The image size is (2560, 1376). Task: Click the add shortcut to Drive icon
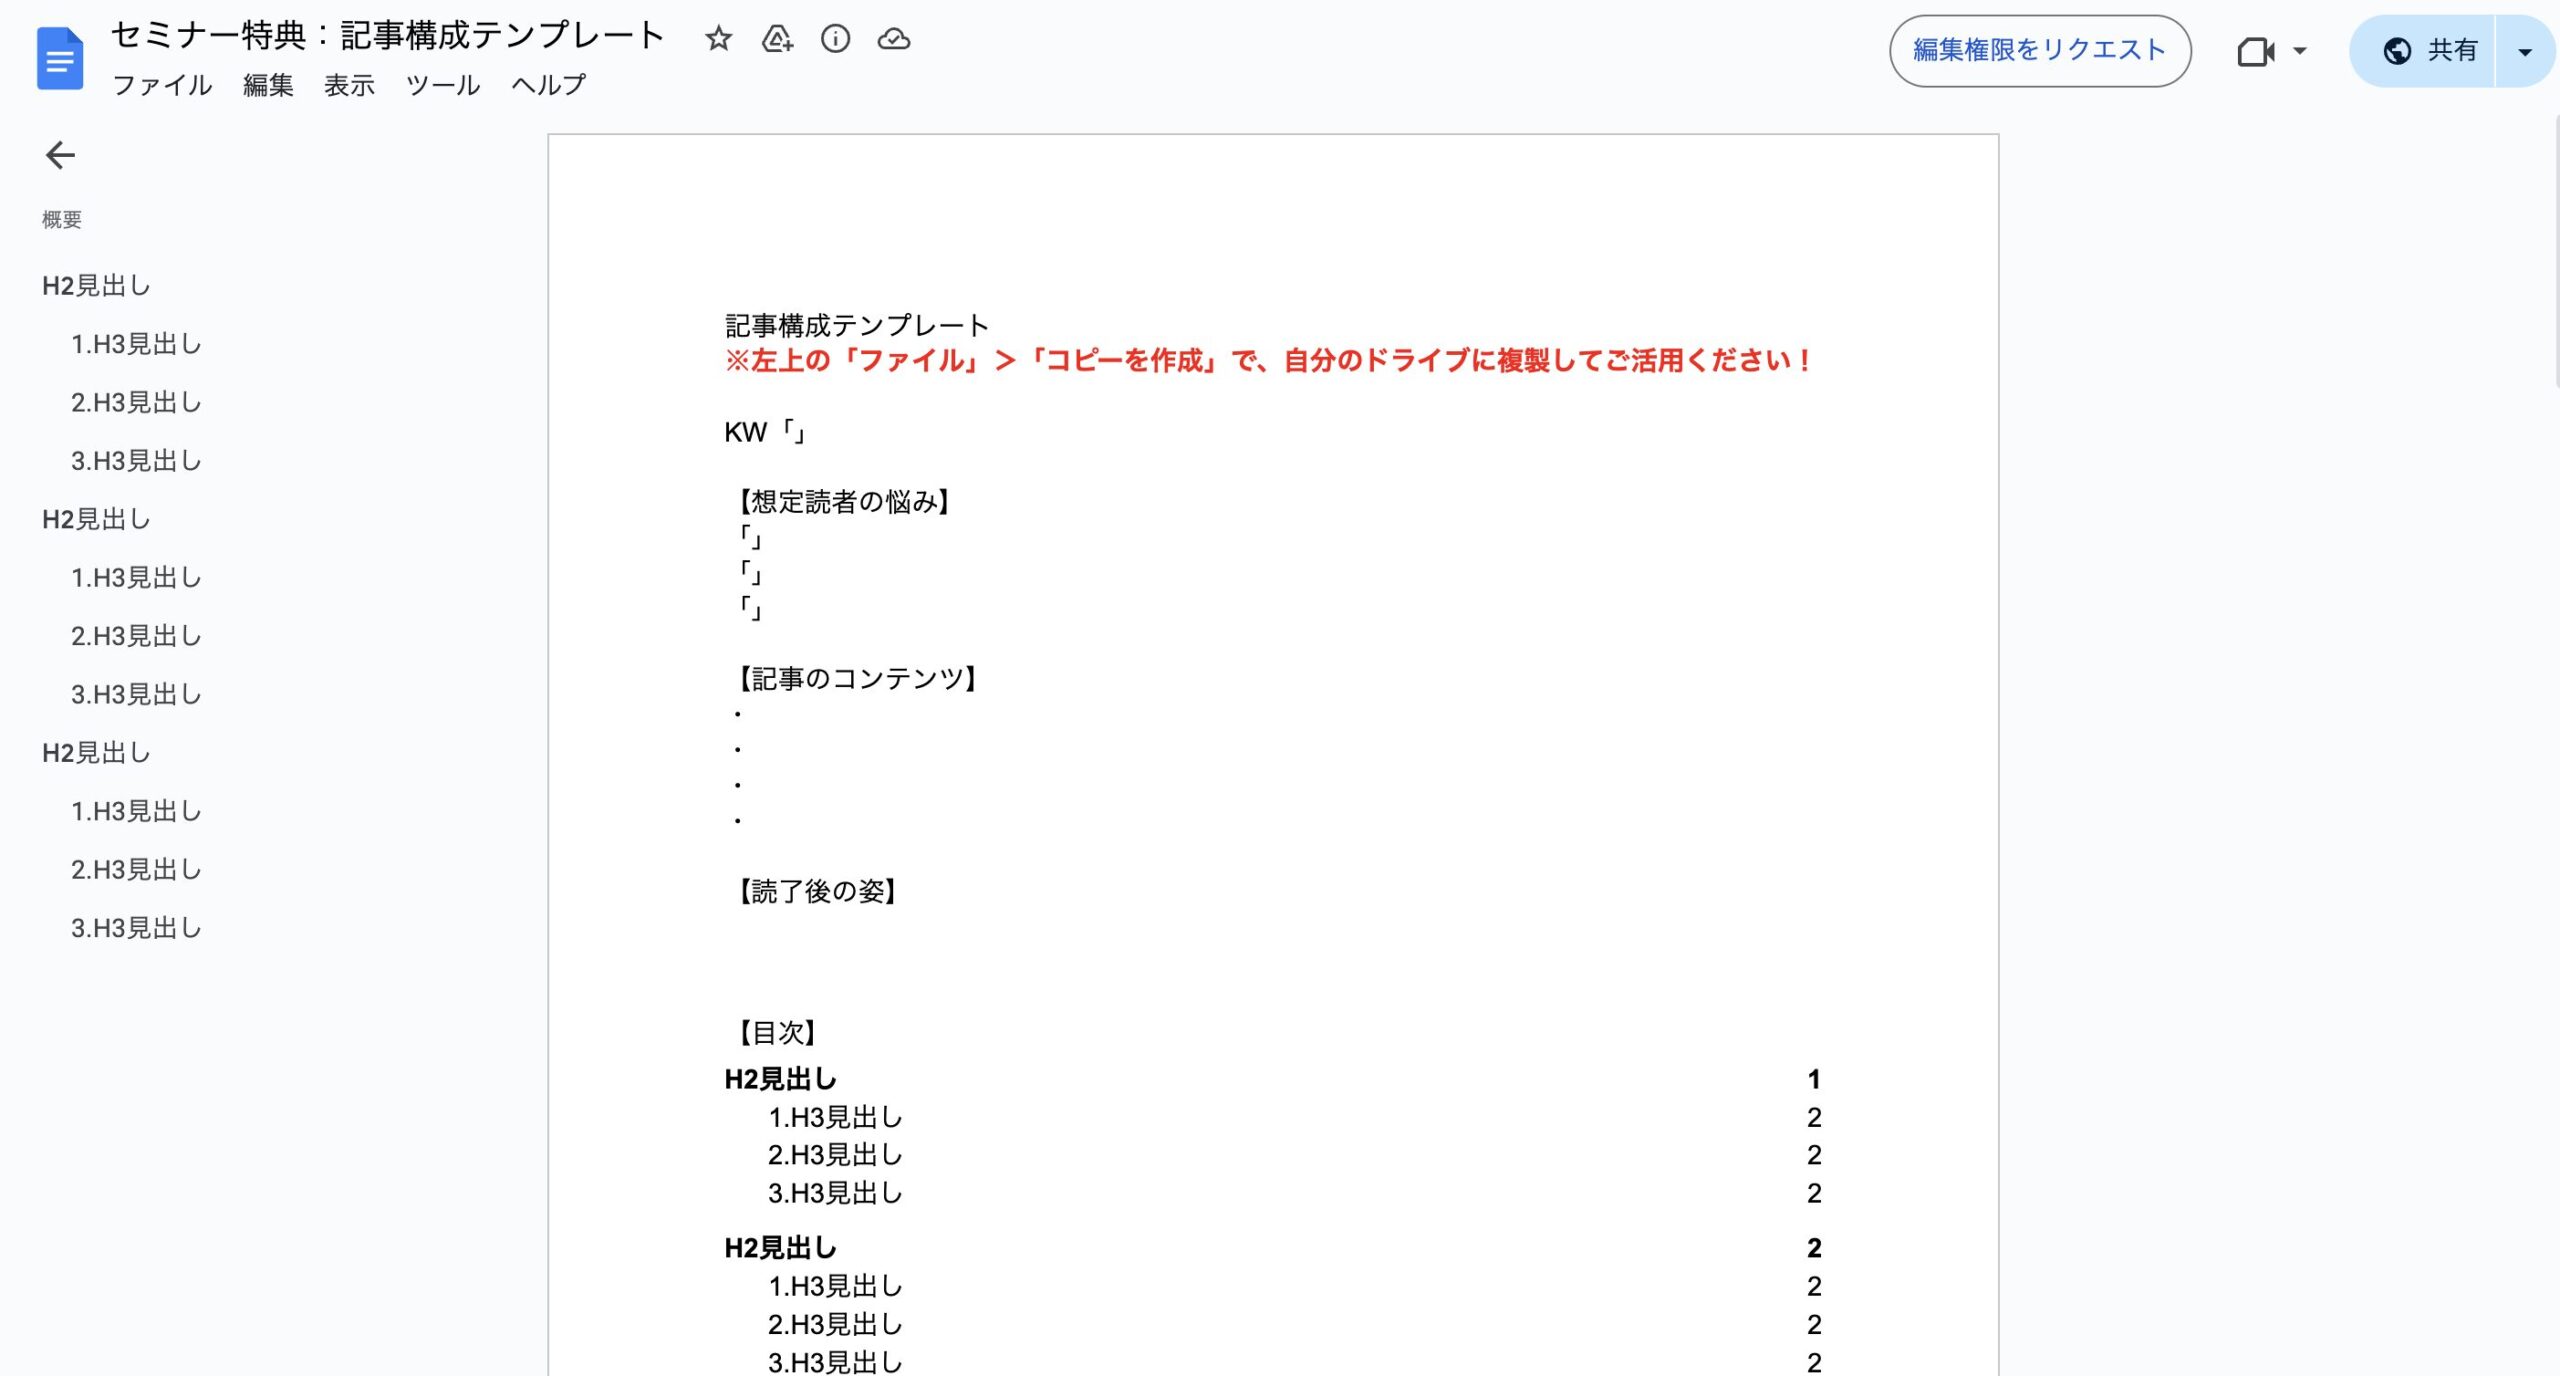coord(777,39)
